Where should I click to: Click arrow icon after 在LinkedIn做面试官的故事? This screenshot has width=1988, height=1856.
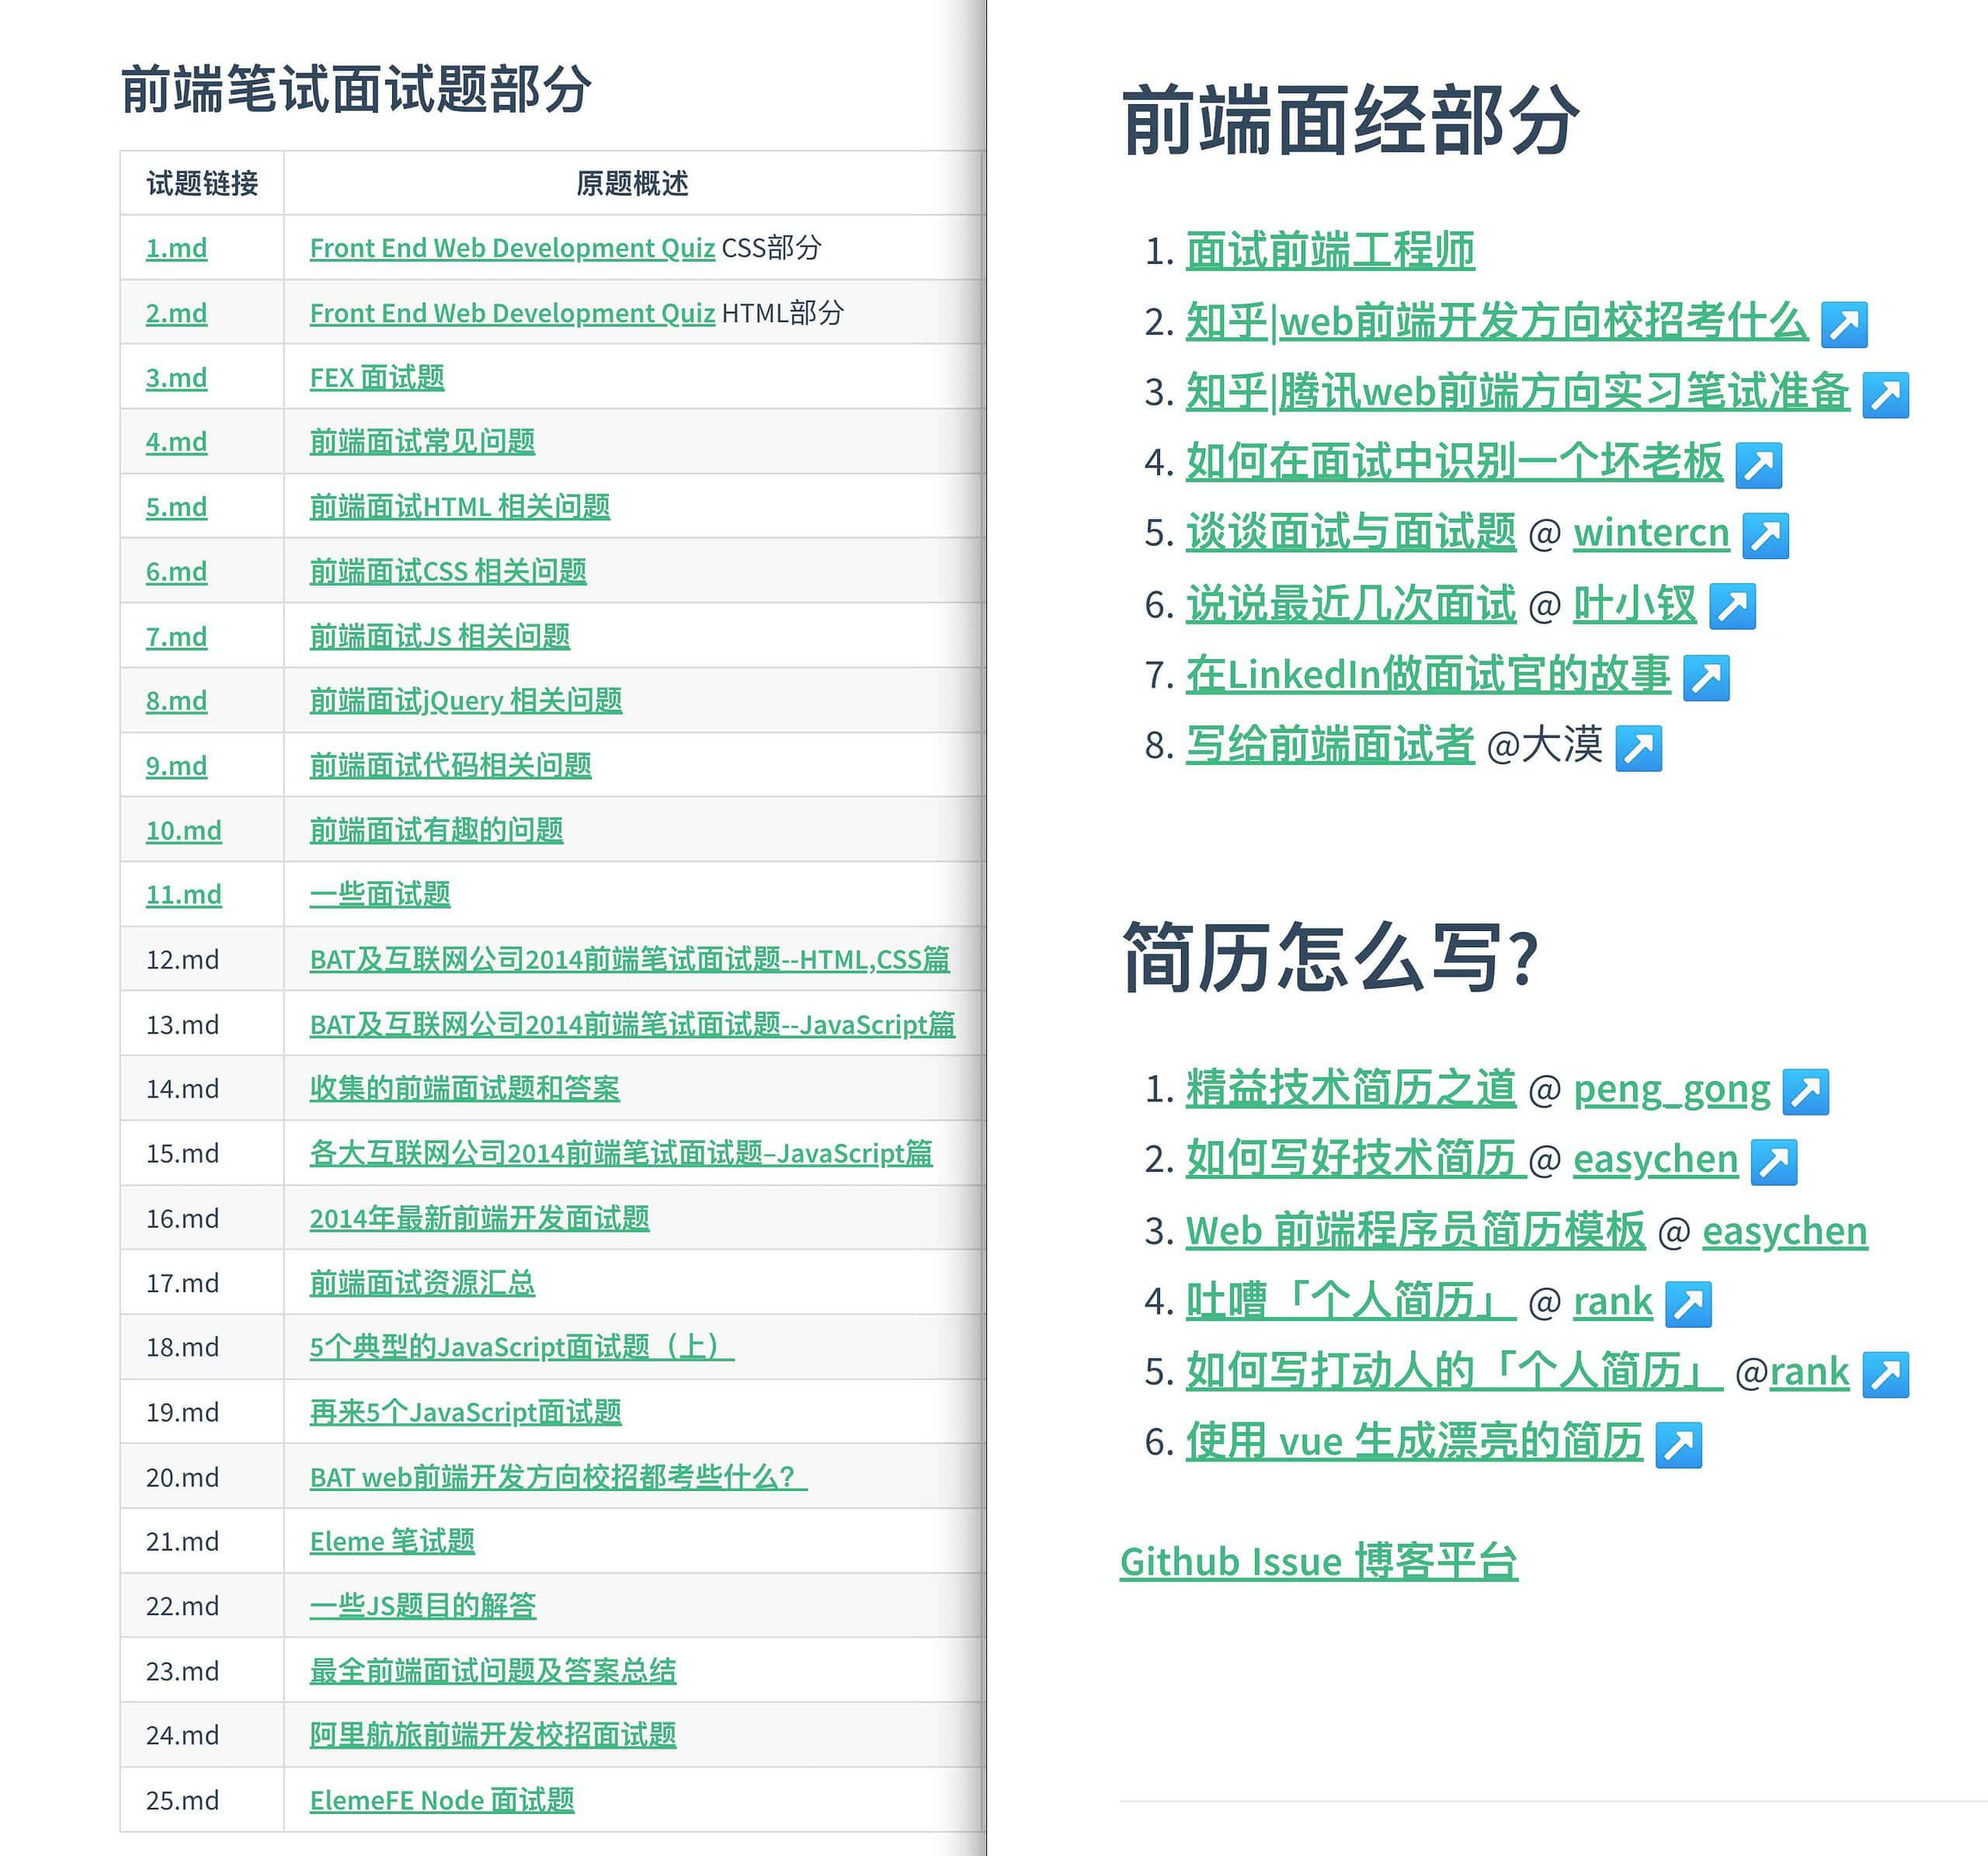click(1706, 677)
